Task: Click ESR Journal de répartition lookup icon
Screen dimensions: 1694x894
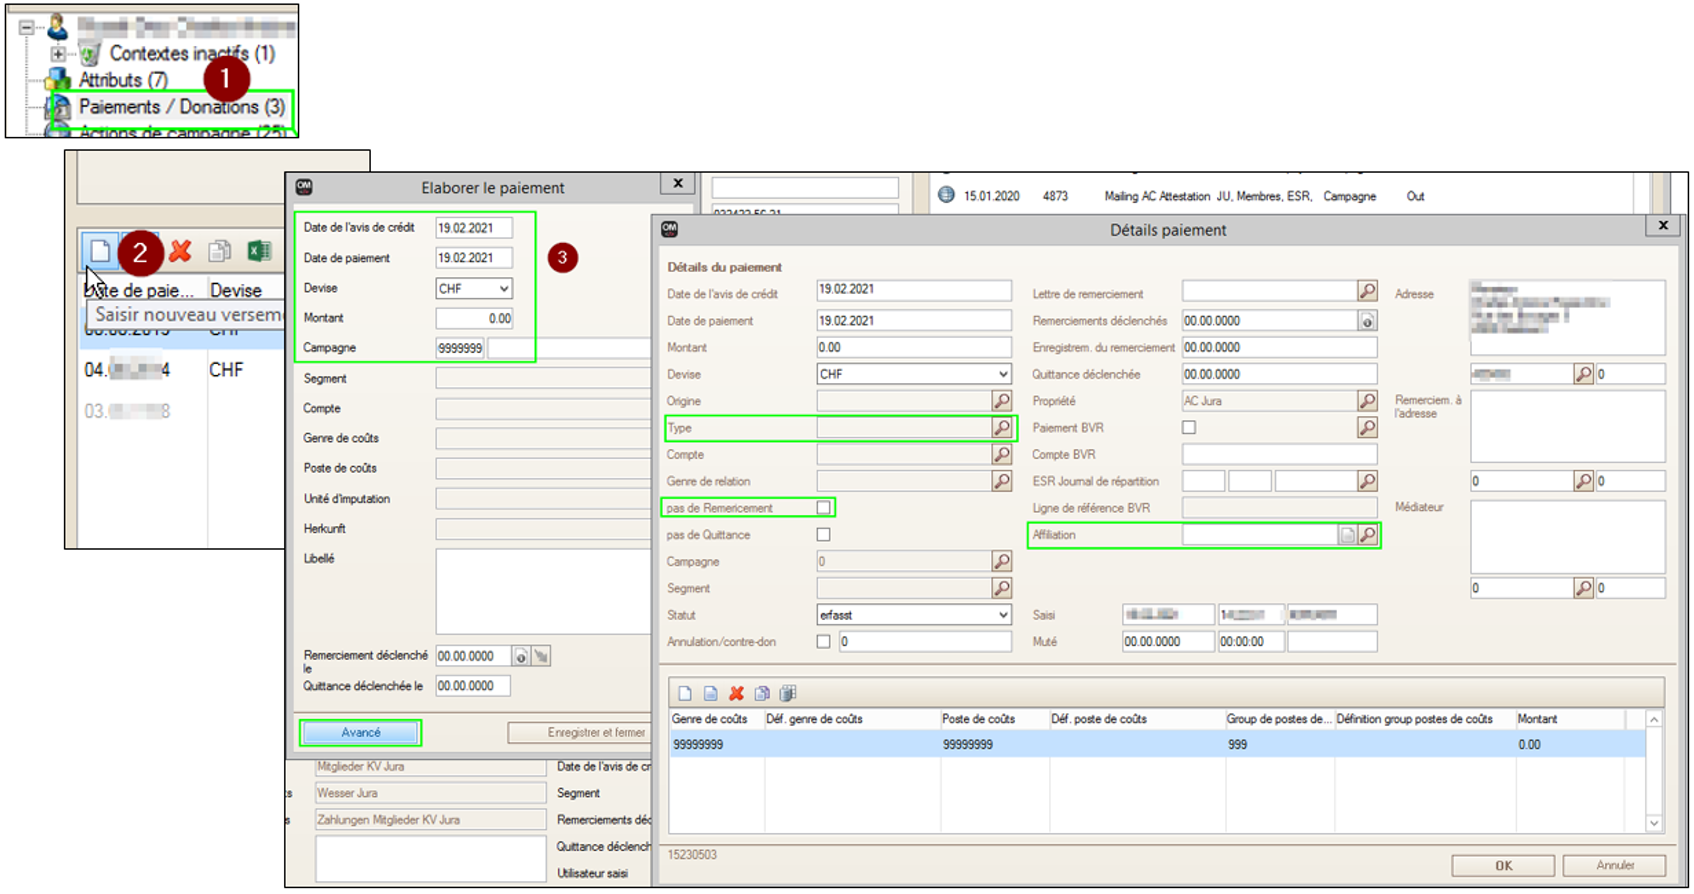Action: 1367,481
